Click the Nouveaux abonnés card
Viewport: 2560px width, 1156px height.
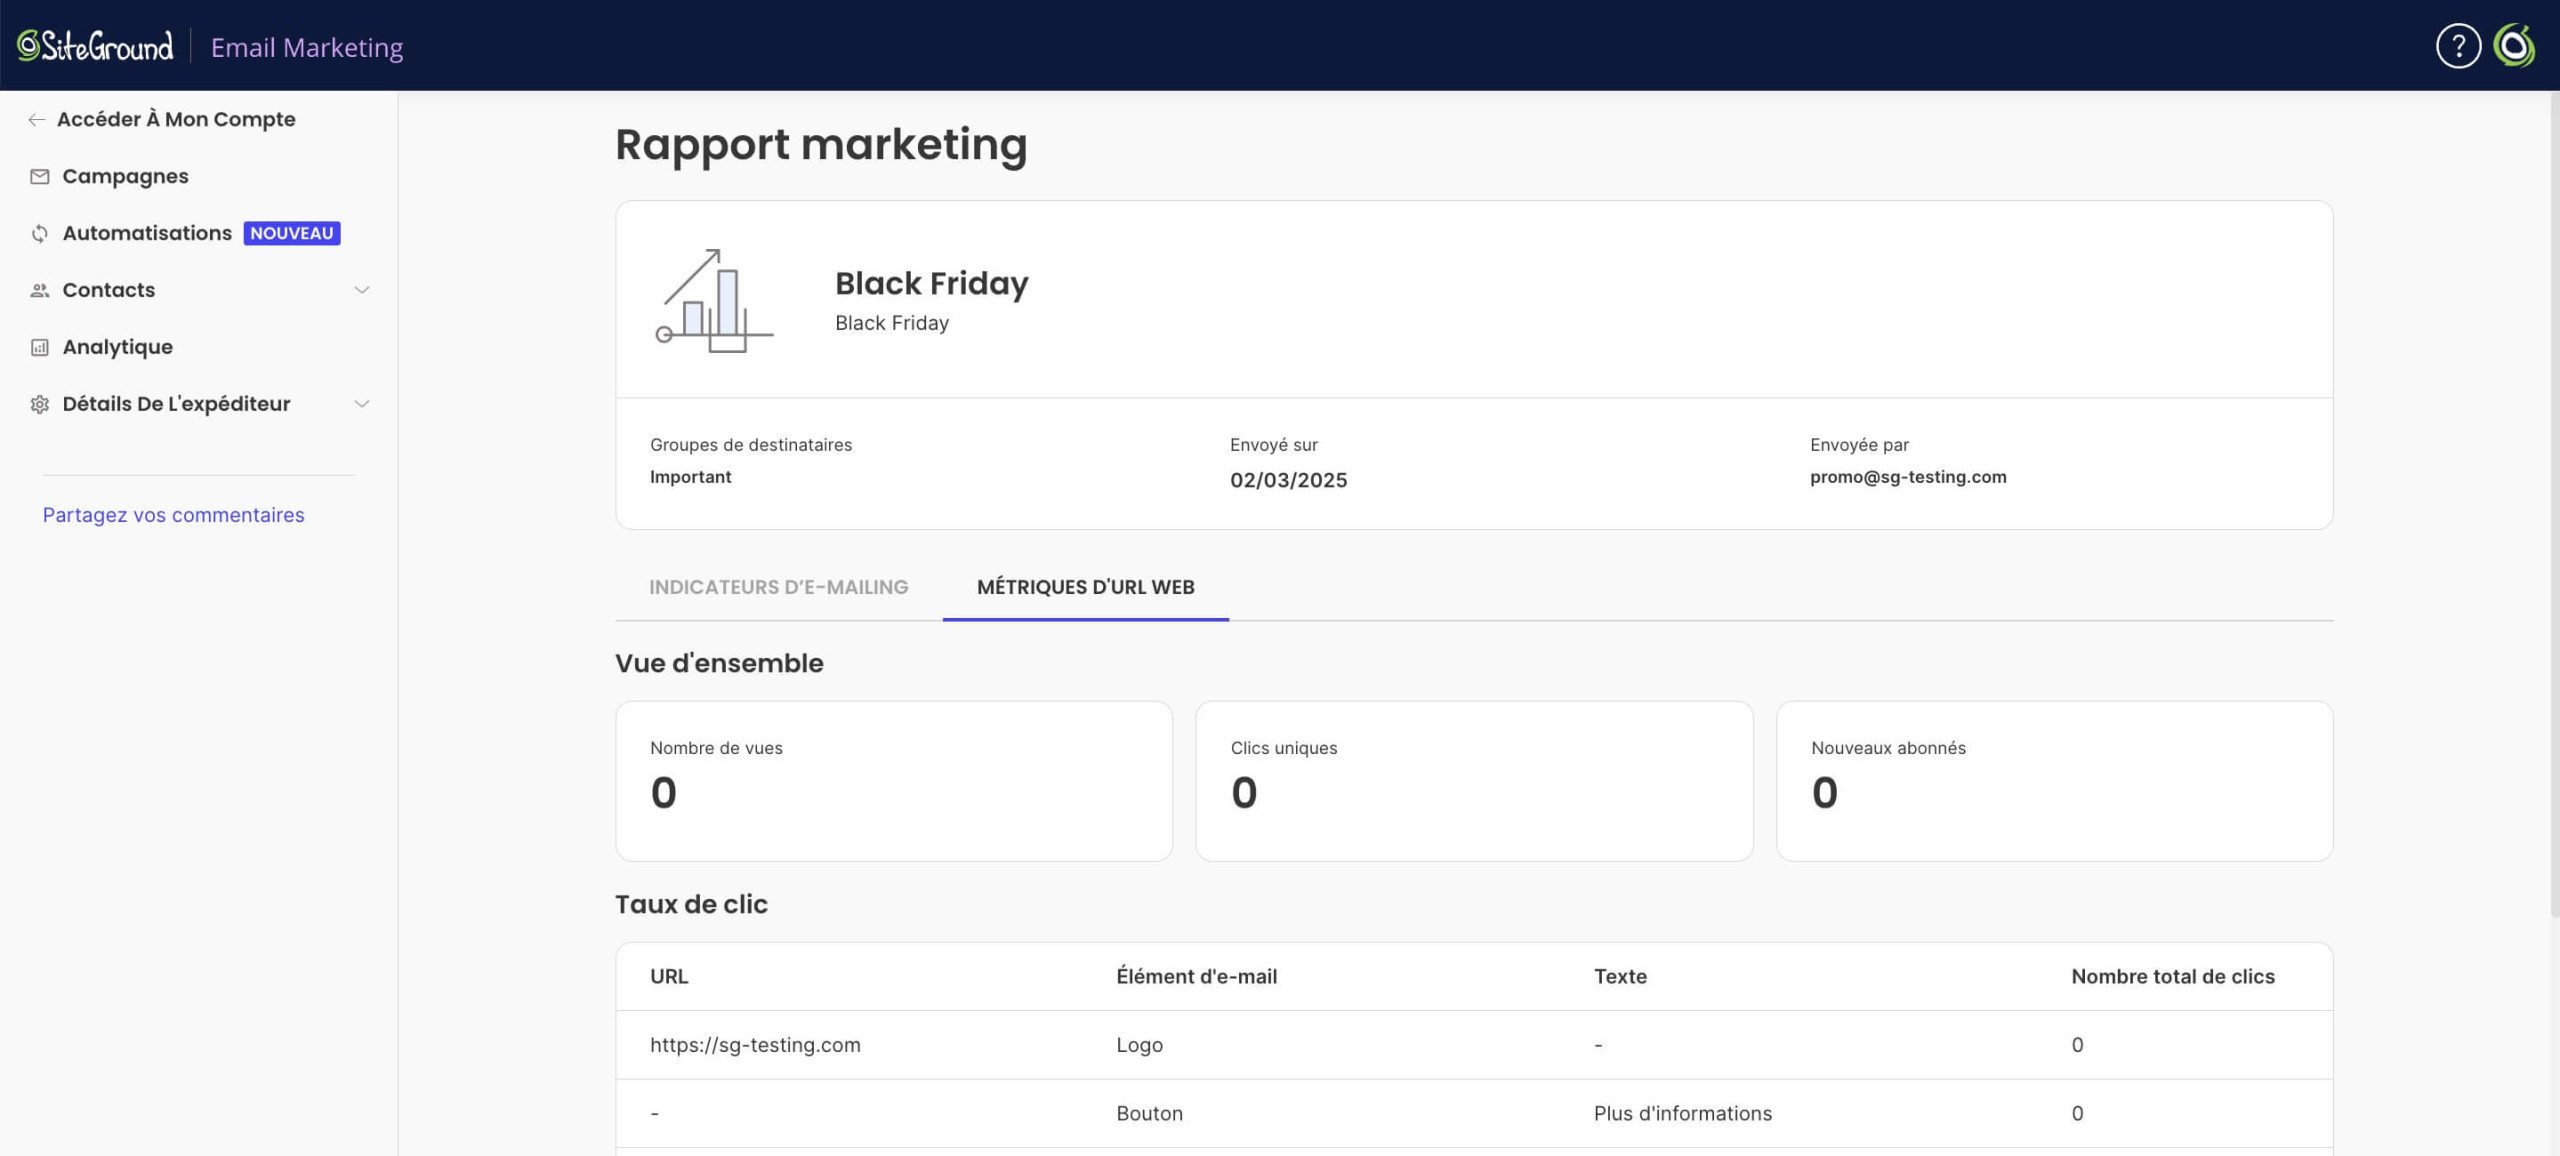tap(2054, 781)
